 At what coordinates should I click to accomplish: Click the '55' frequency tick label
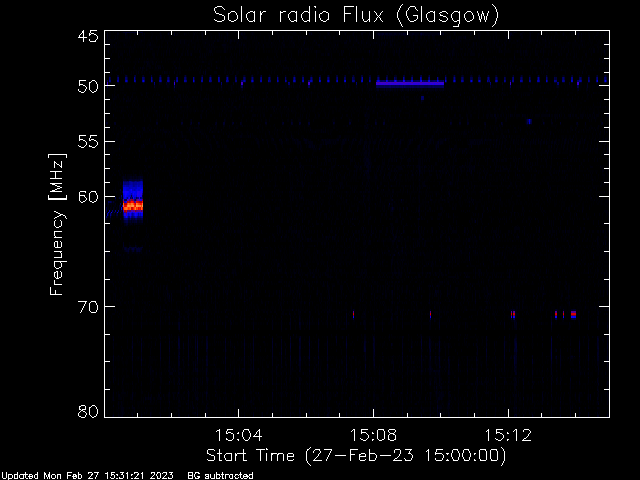88,142
